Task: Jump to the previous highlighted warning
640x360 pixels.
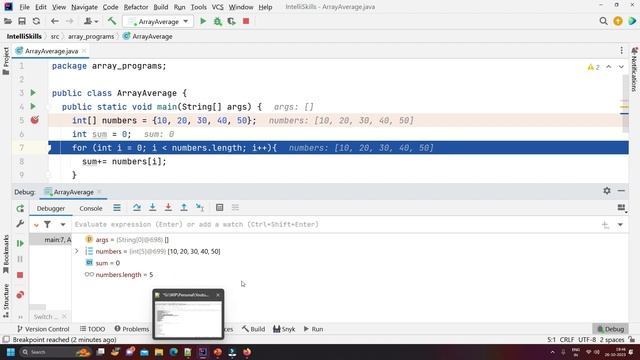Action: coord(609,67)
